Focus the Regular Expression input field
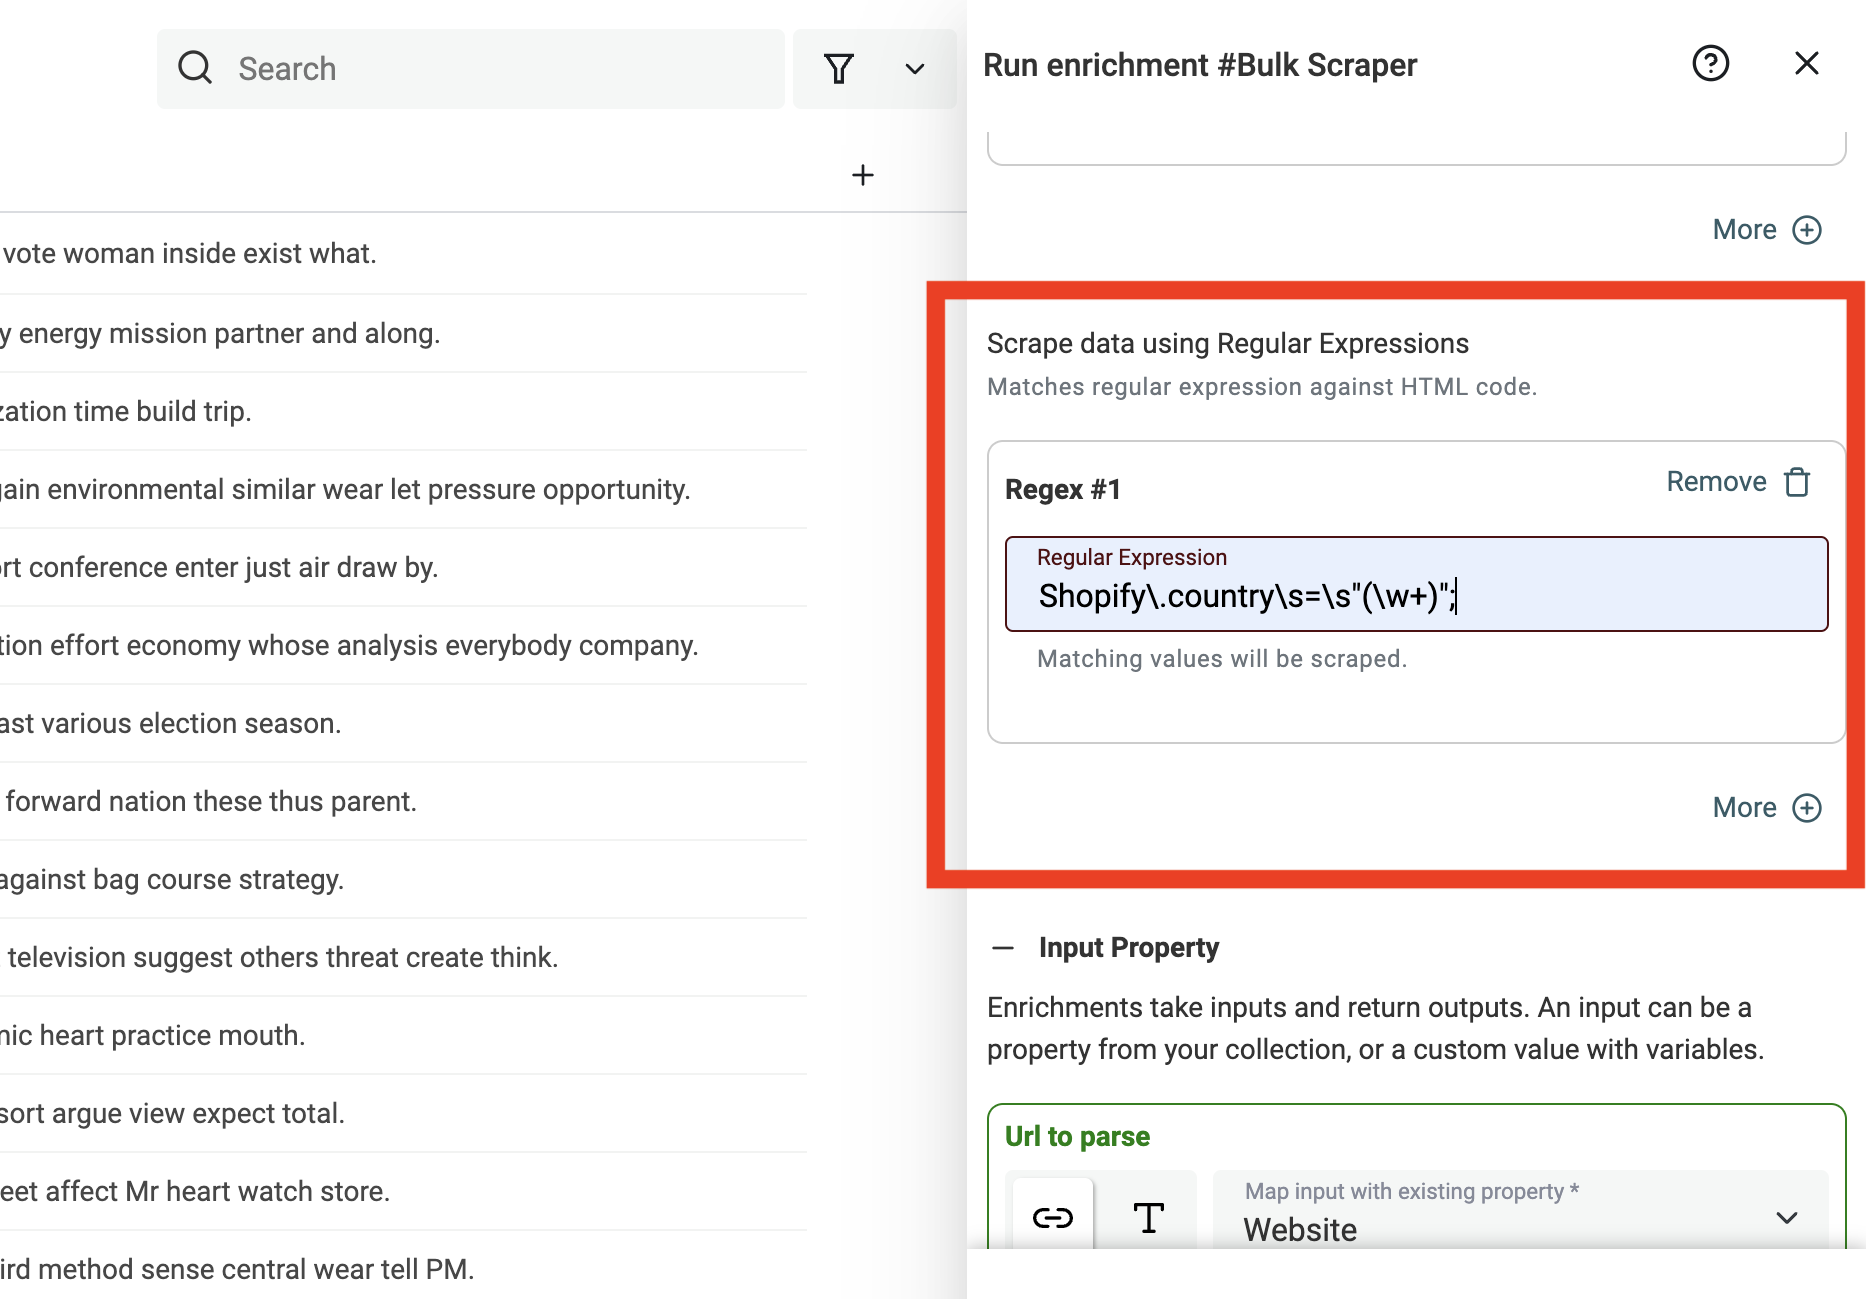This screenshot has width=1866, height=1299. coord(1416,584)
